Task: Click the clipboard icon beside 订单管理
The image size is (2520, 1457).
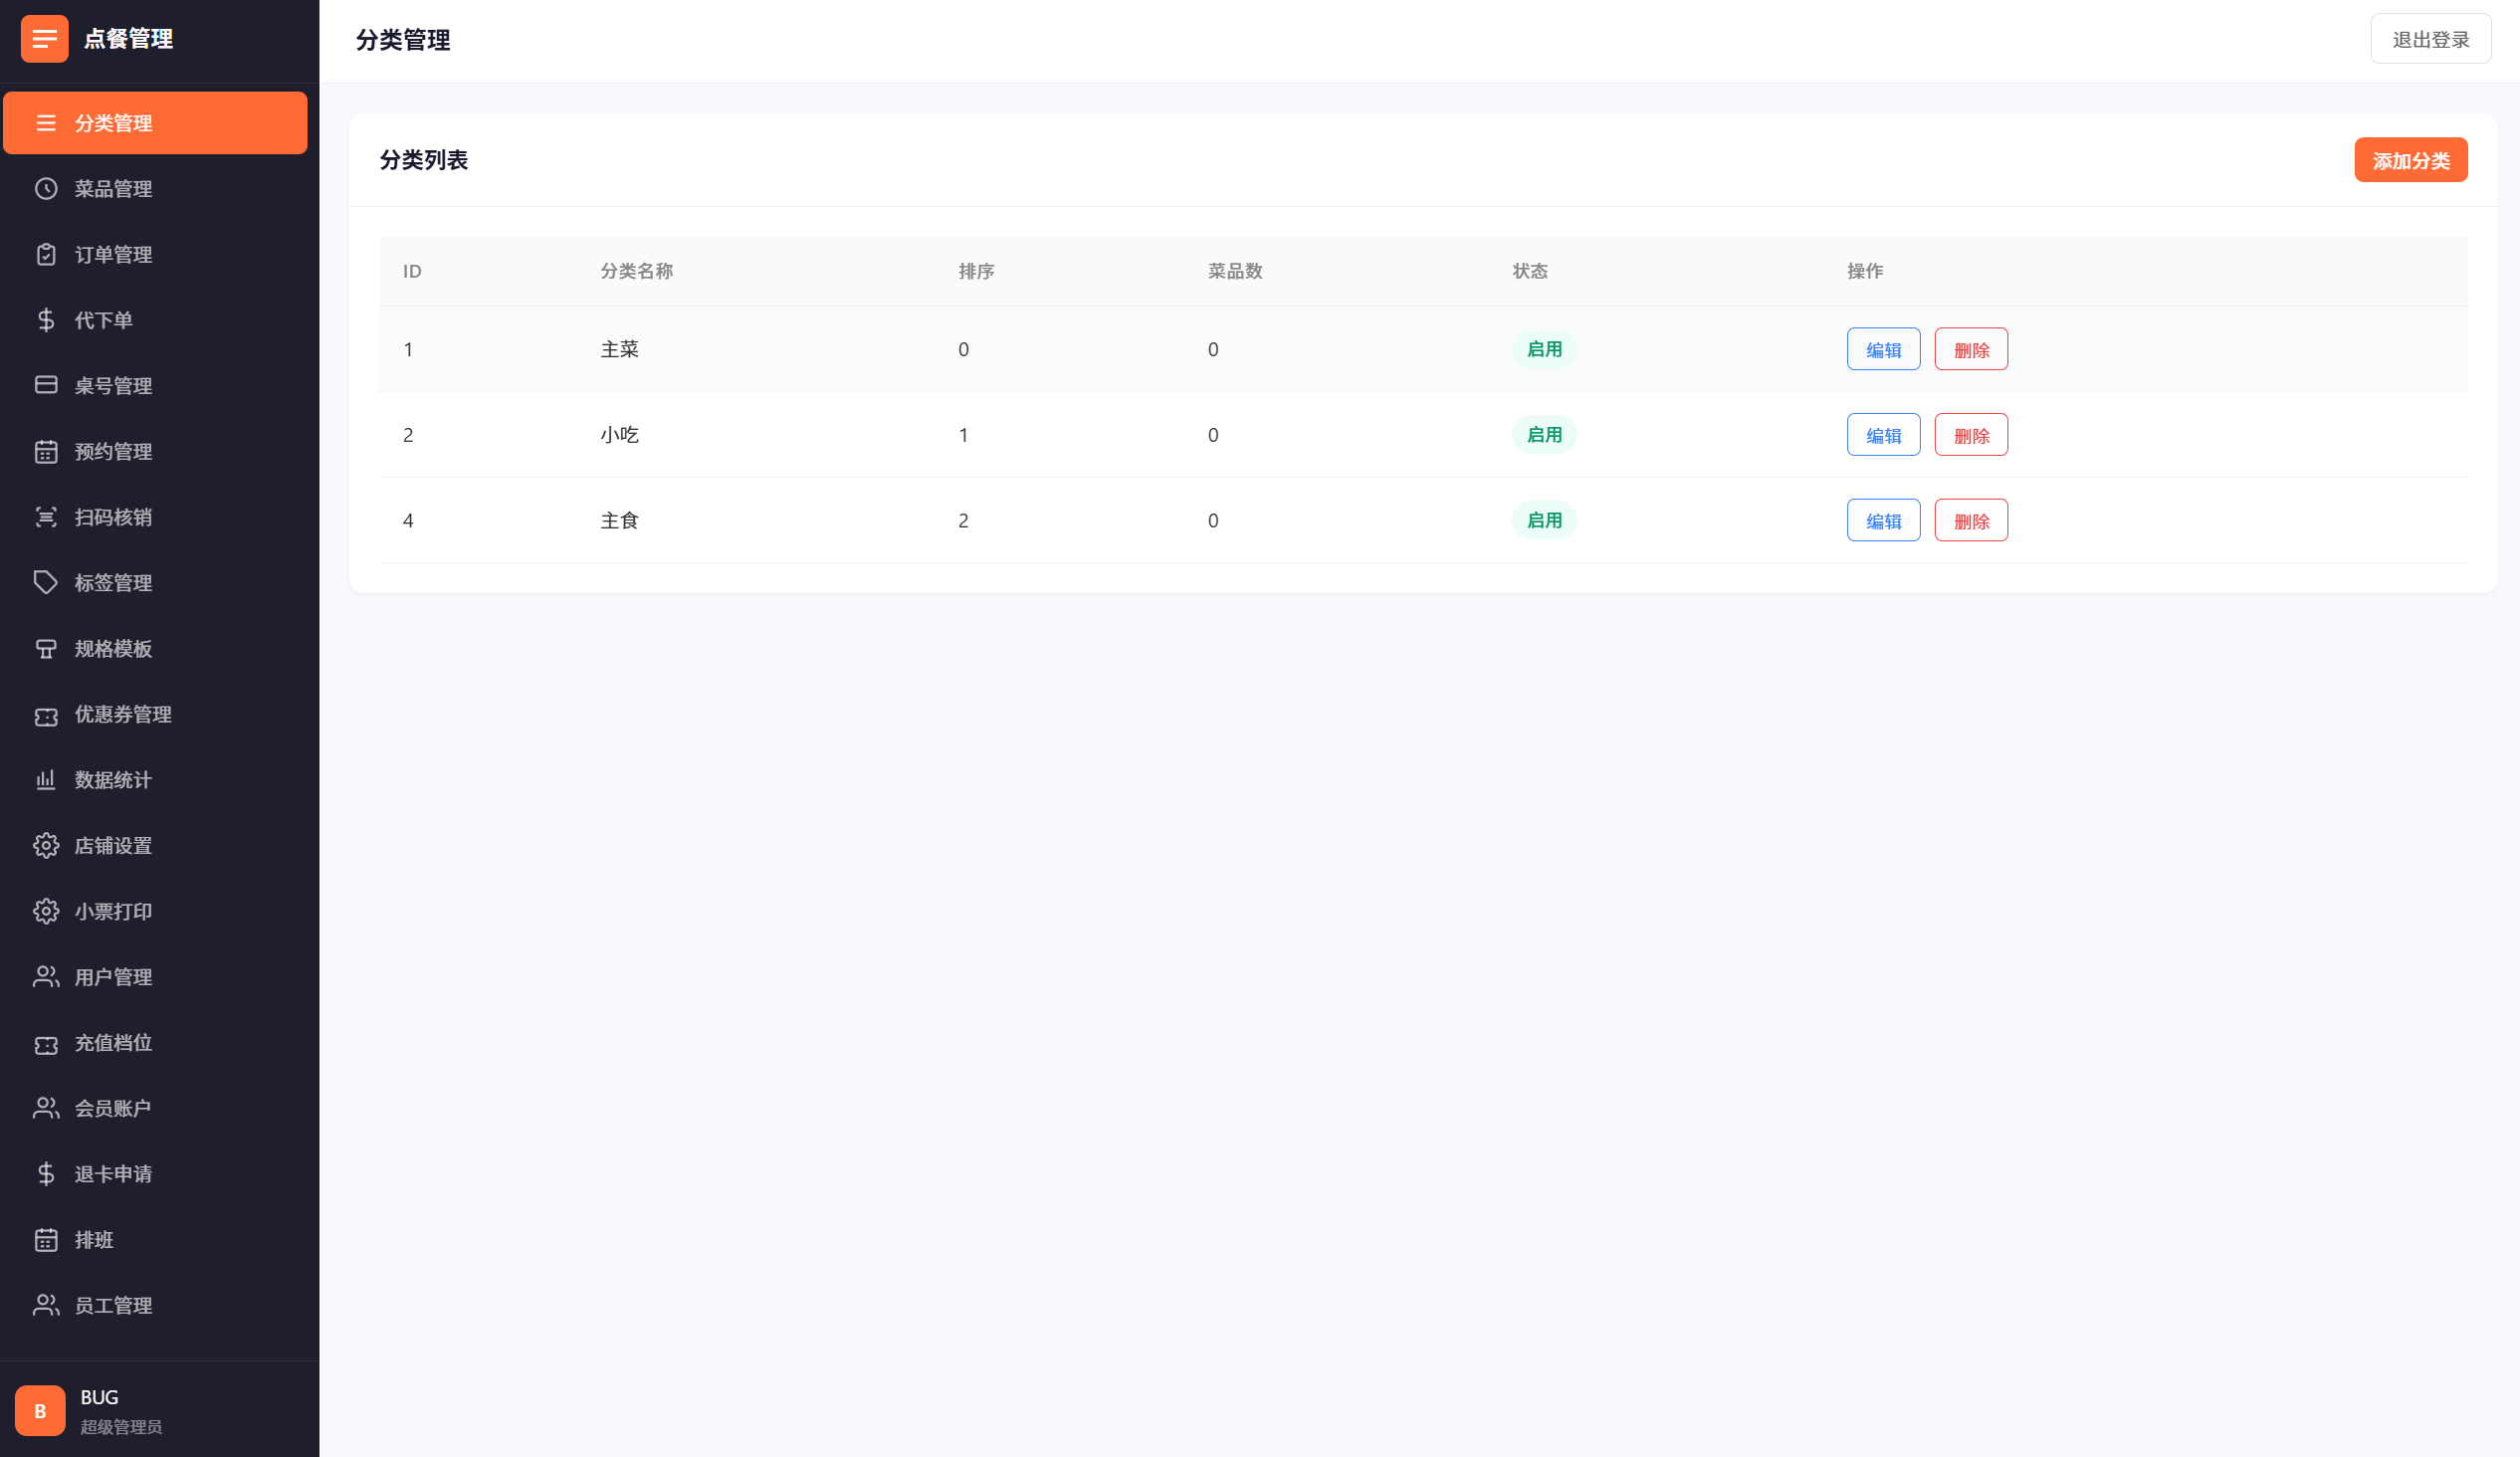Action: click(46, 255)
